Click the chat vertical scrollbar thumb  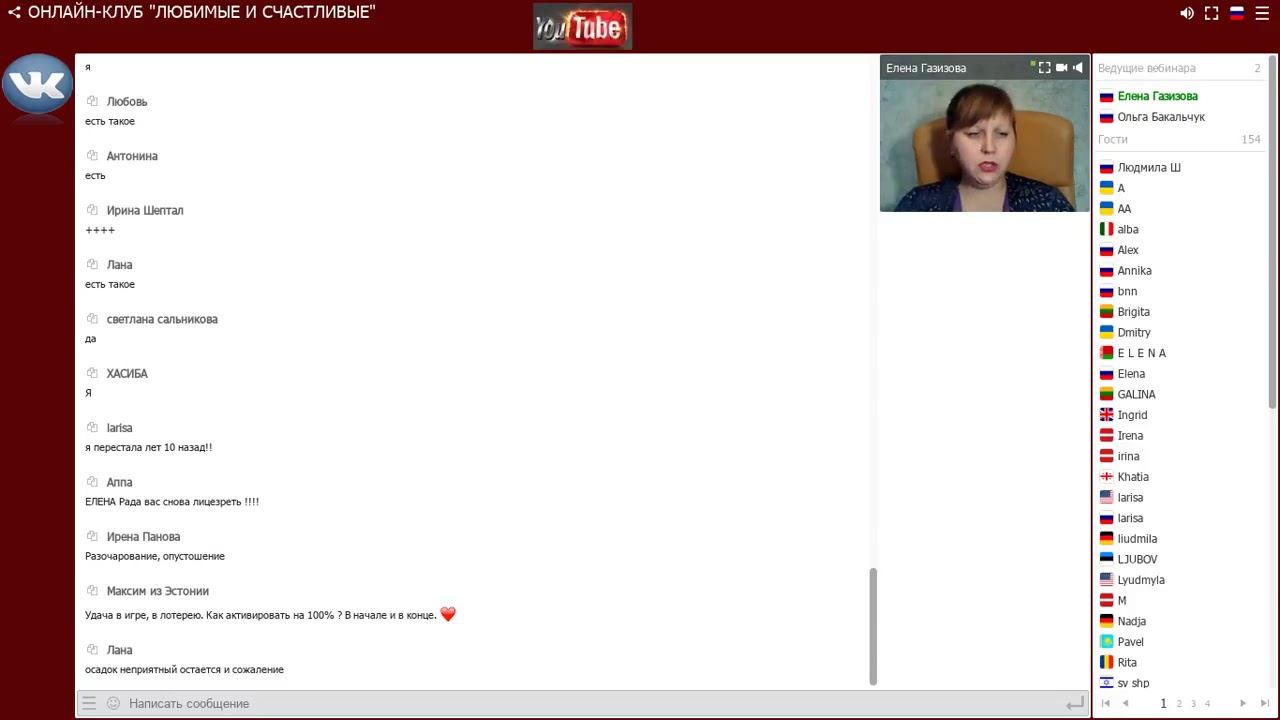pyautogui.click(x=873, y=626)
